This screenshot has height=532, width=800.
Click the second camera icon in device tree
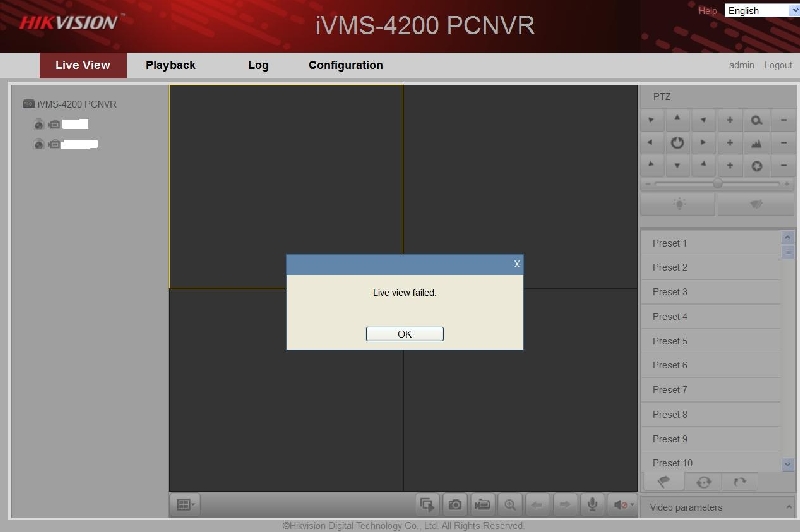coord(39,144)
